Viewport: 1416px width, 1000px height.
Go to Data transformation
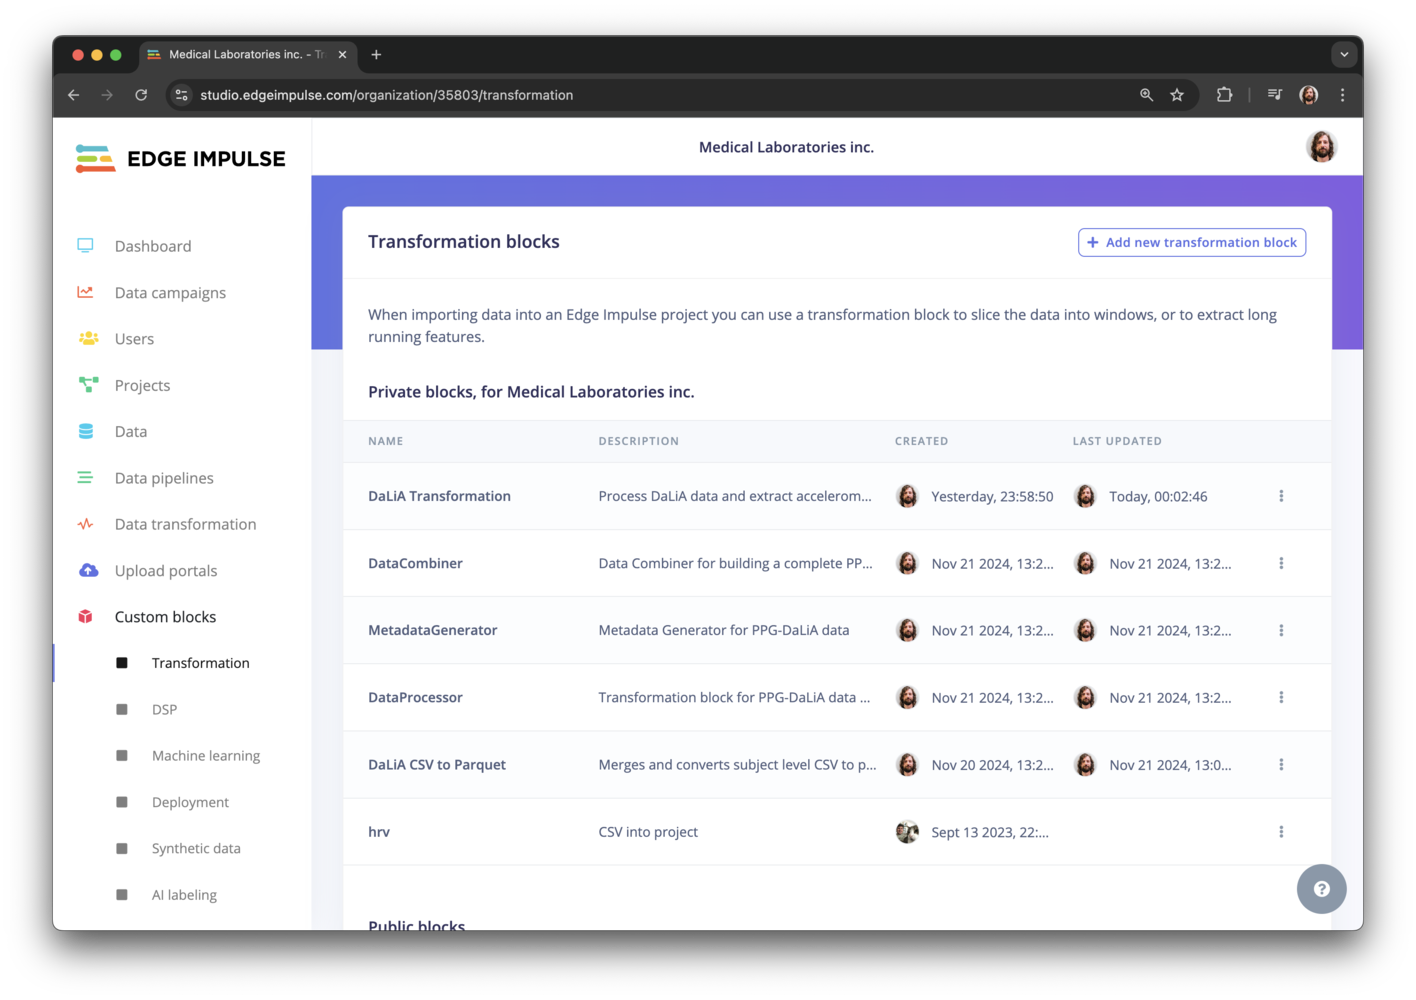[x=185, y=524]
